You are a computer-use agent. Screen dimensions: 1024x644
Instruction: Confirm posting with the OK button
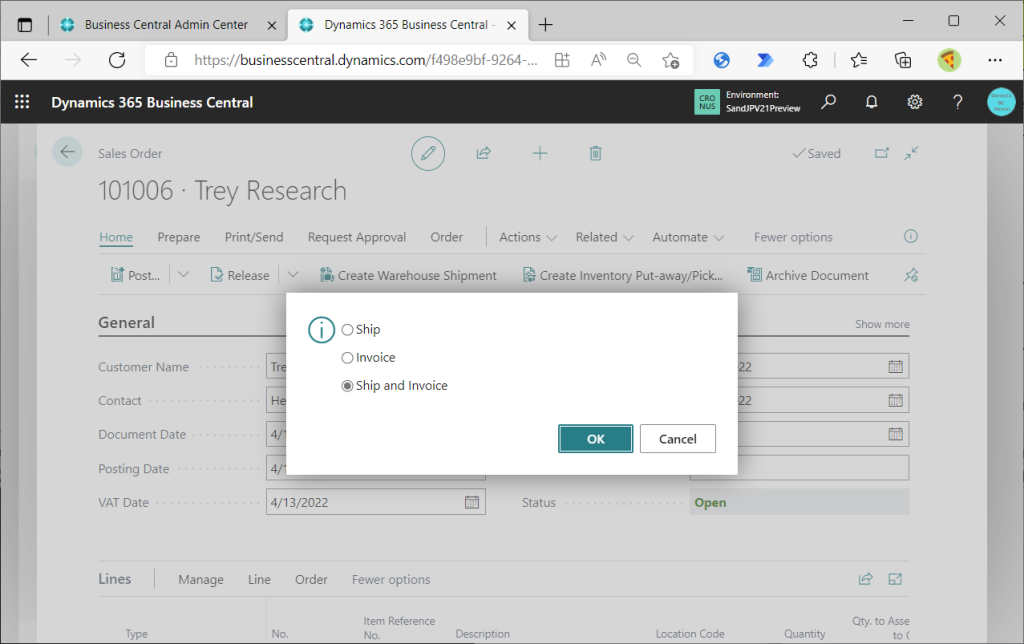595,439
